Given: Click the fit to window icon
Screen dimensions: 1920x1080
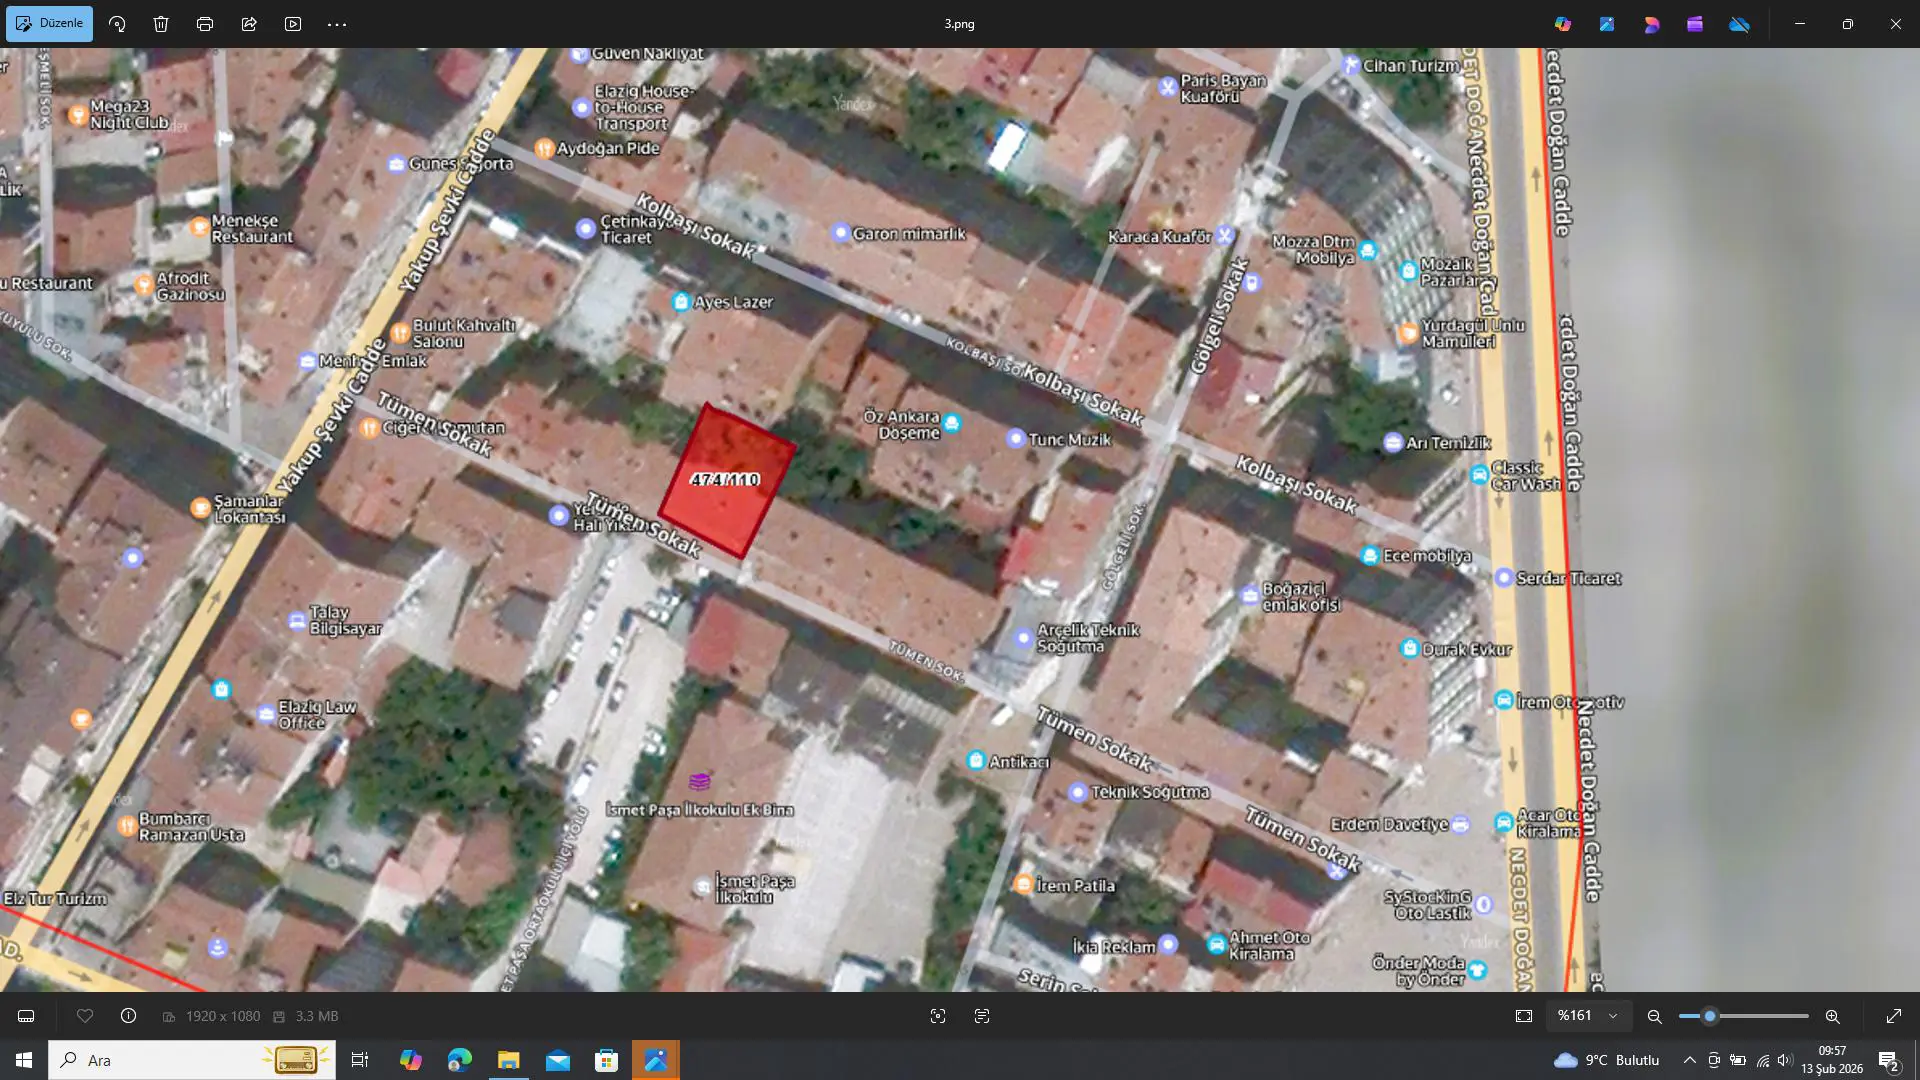Looking at the screenshot, I should point(1524,1016).
